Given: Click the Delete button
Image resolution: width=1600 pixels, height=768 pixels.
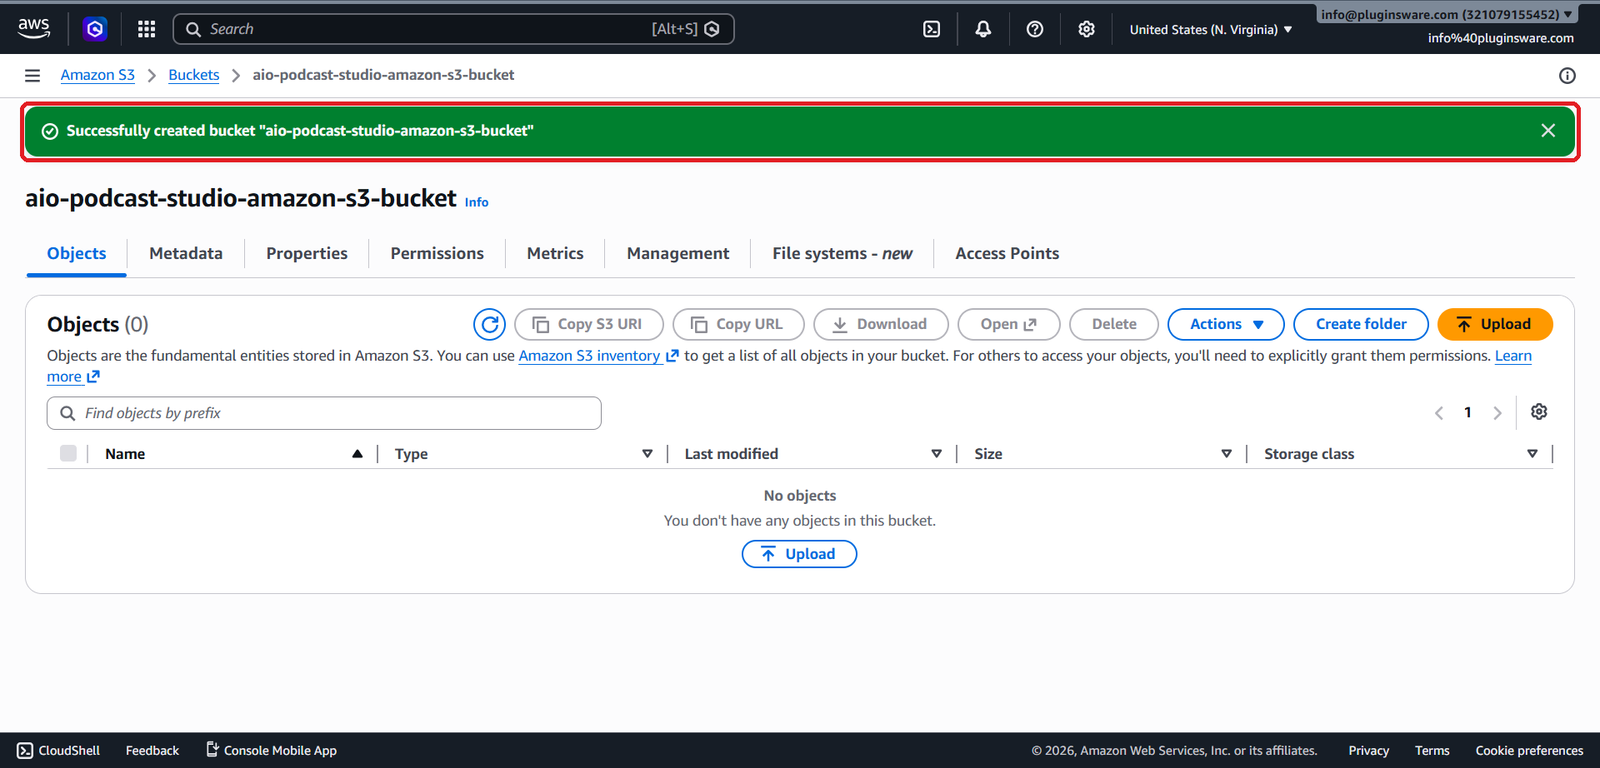Looking at the screenshot, I should 1114,324.
